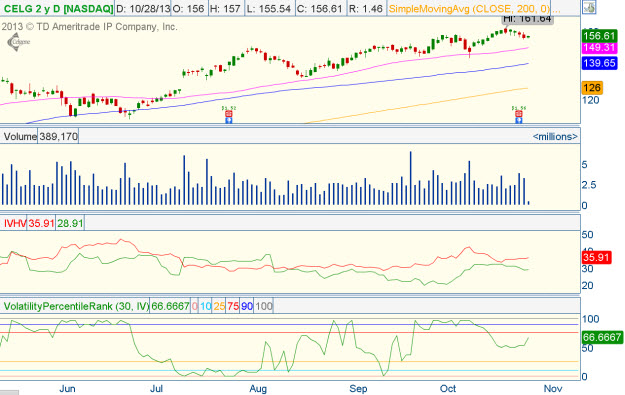
Task: Click the Sep label on time axis
Action: tap(358, 389)
